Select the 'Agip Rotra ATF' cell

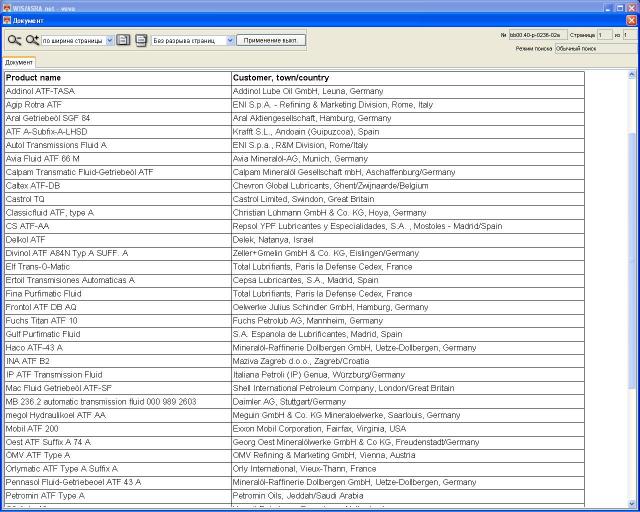tap(118, 105)
